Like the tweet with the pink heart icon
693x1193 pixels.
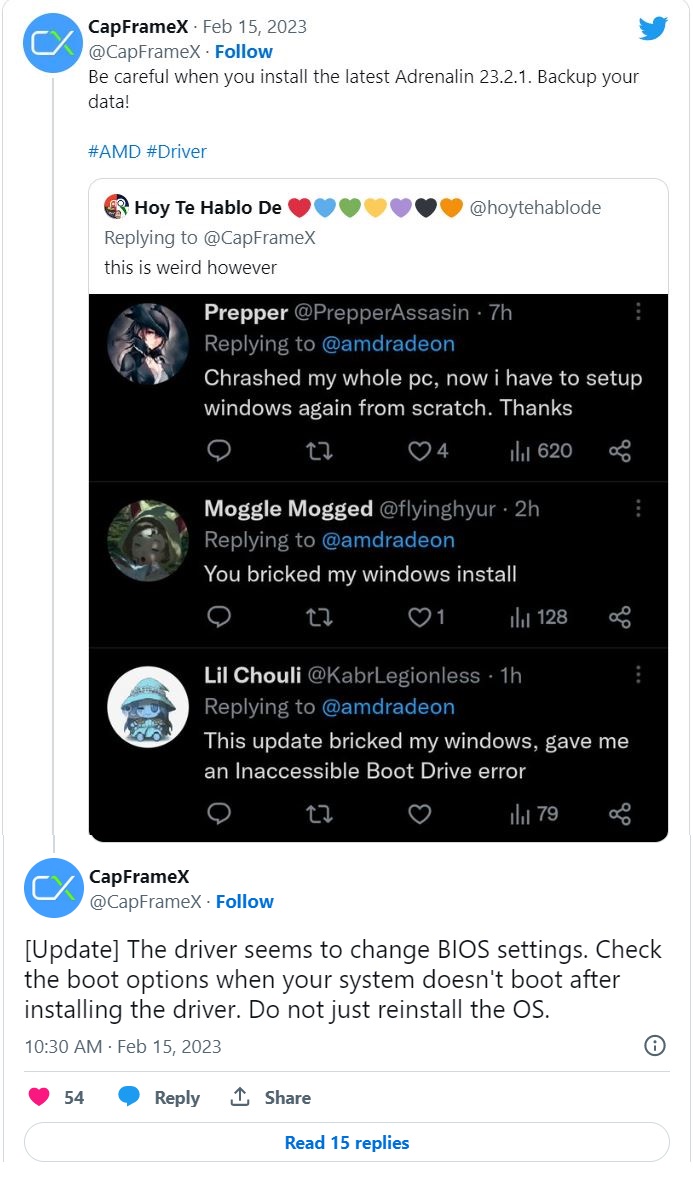tap(39, 1096)
